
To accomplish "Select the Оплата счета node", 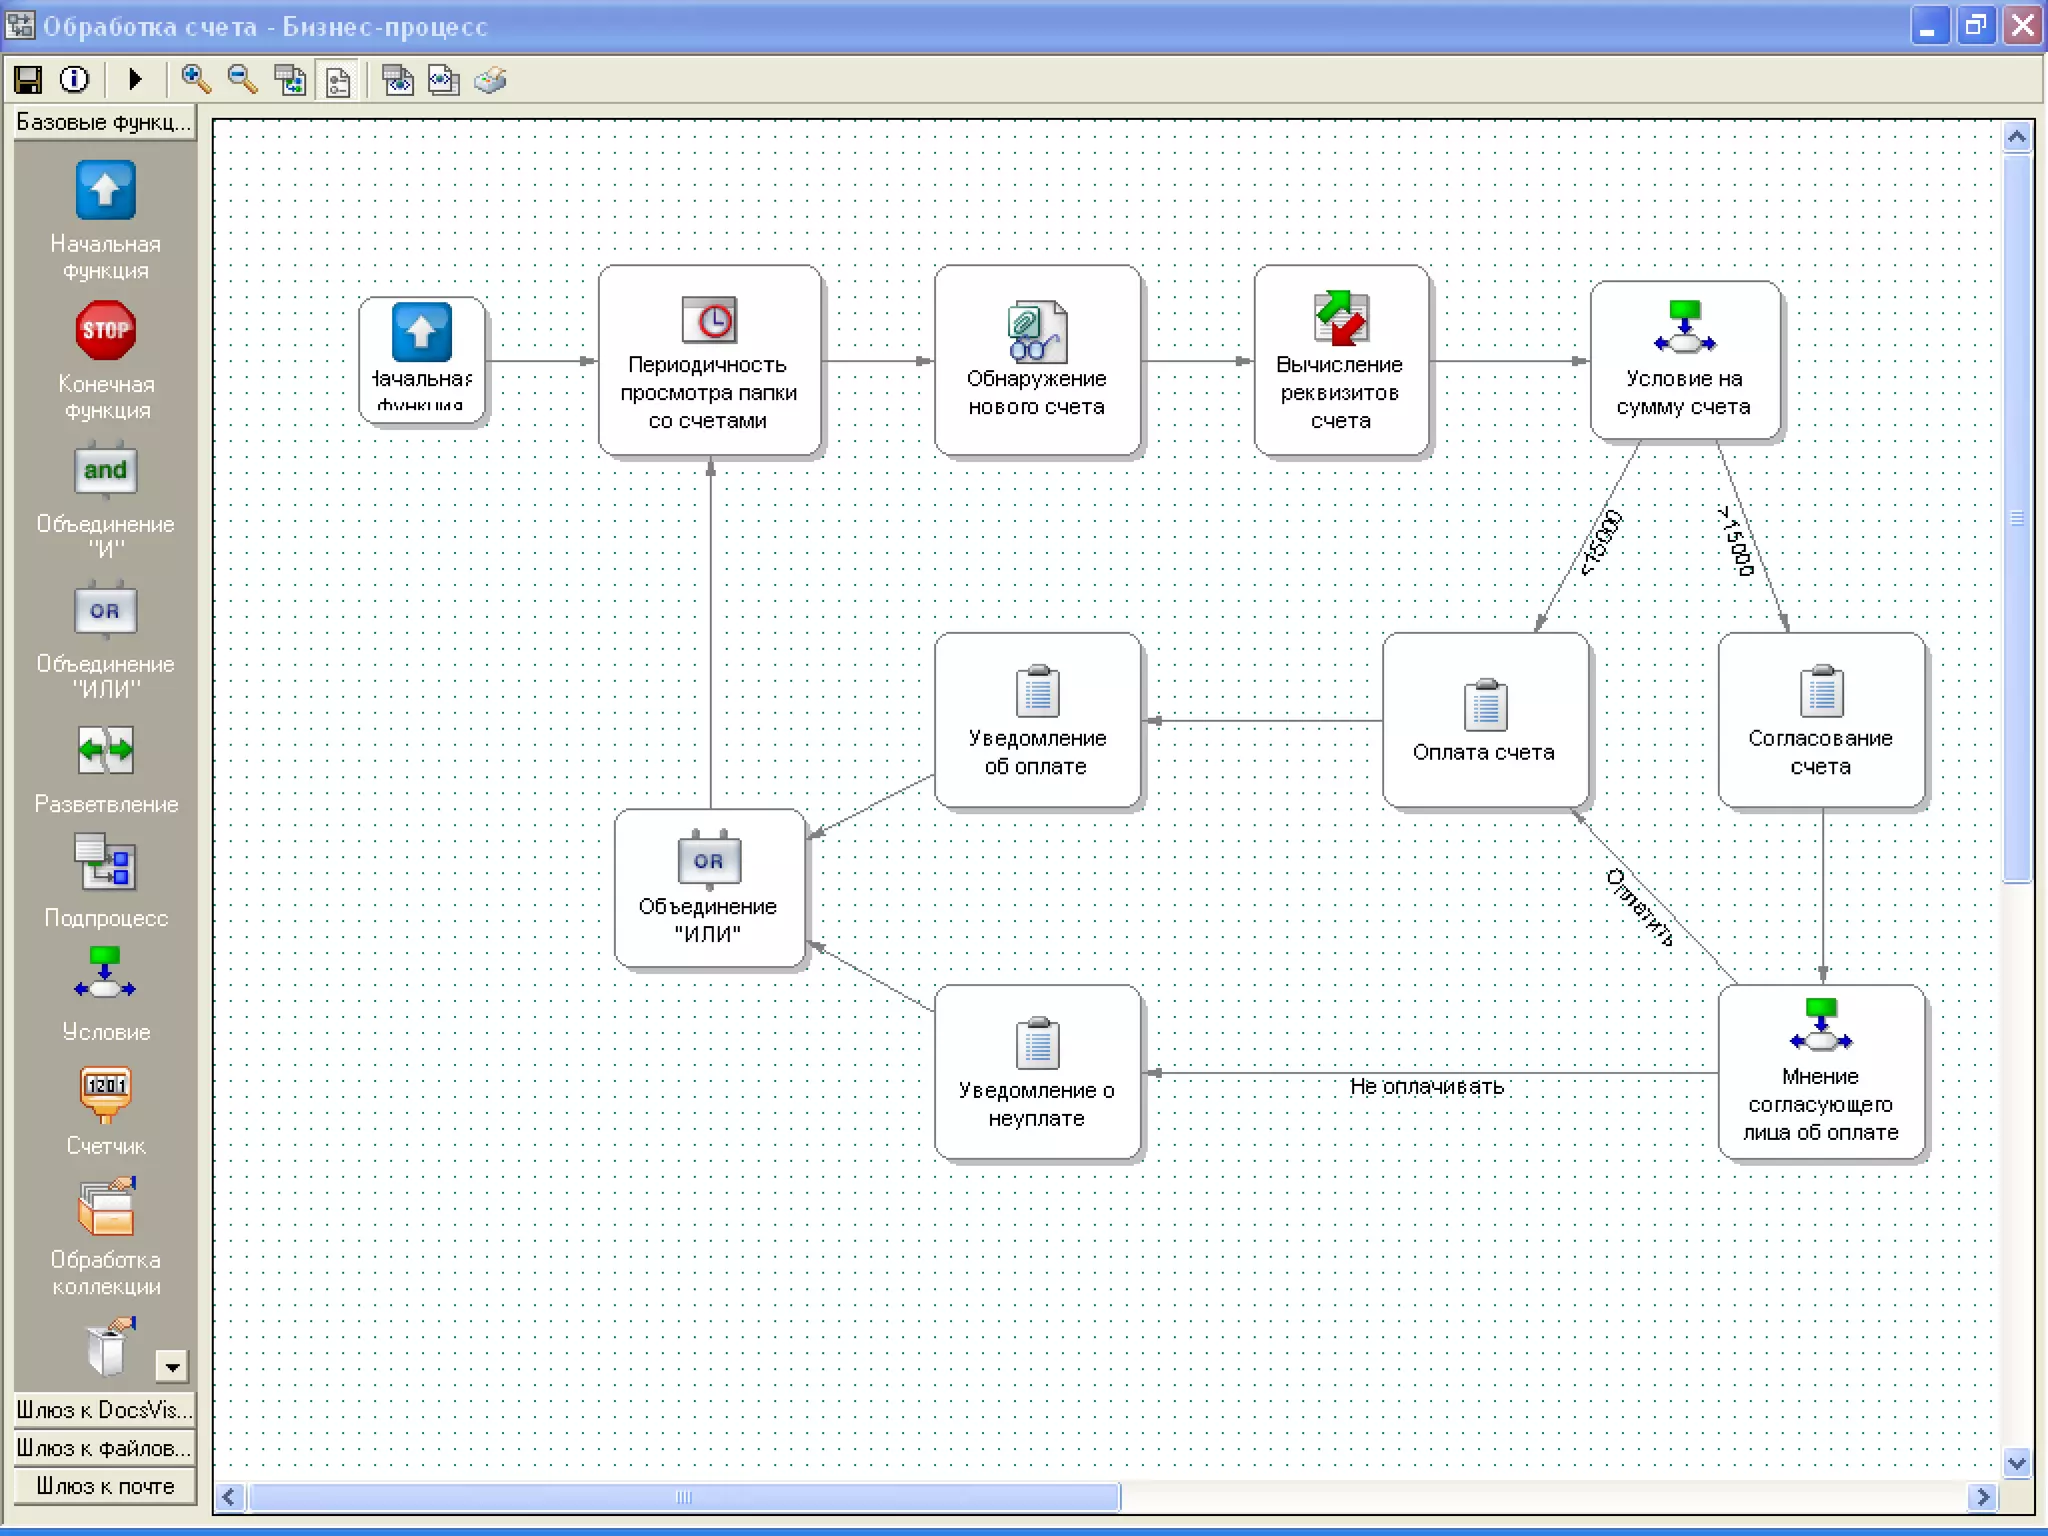I will coord(1484,720).
